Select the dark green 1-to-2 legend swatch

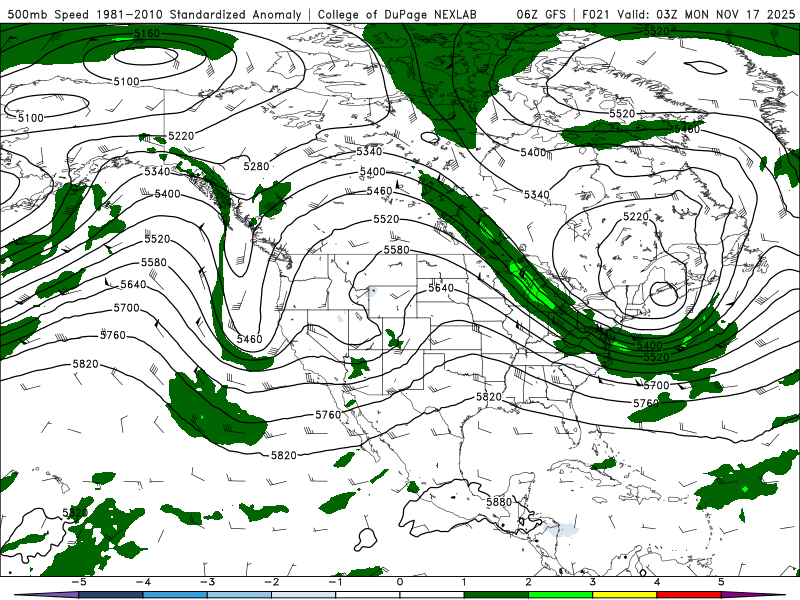496,595
